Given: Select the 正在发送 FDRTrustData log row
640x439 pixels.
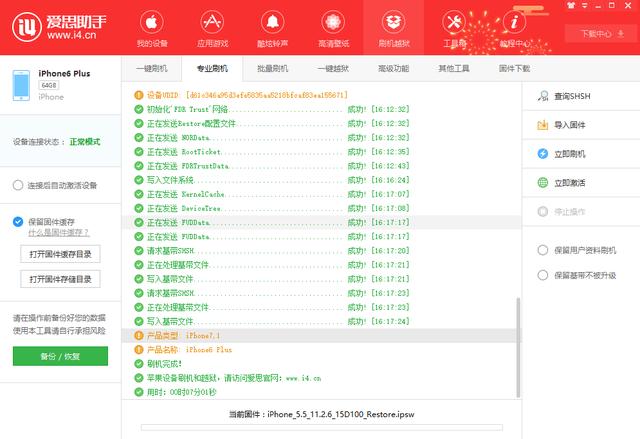Looking at the screenshot, I should tap(321, 166).
